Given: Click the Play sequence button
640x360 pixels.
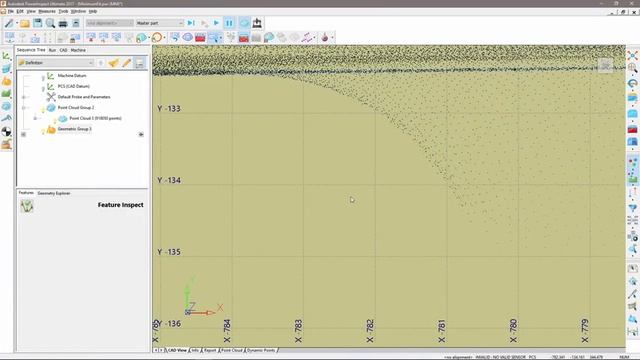Looking at the screenshot, I should click(216, 23).
